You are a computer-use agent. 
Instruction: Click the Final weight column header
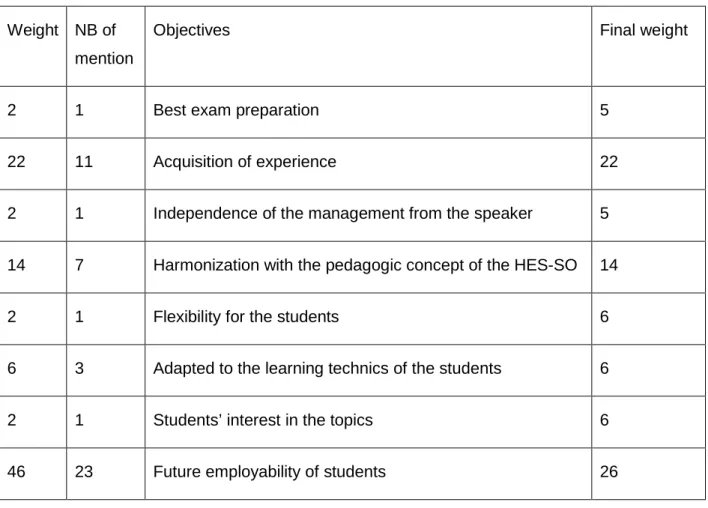point(643,30)
